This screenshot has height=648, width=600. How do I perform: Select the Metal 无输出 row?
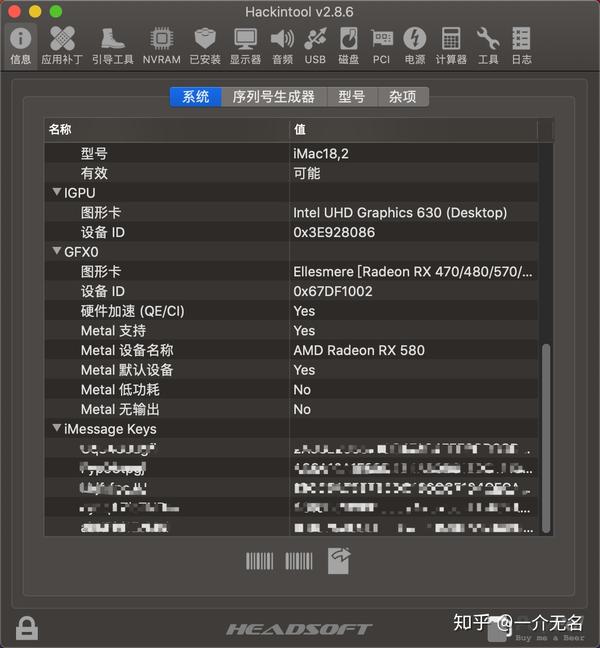point(291,409)
